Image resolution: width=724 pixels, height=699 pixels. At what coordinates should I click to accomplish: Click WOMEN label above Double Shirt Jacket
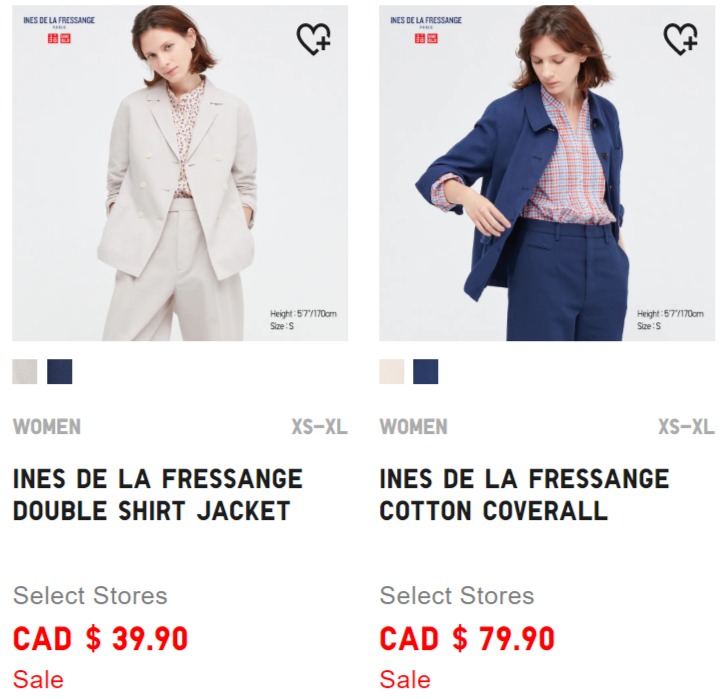(x=47, y=427)
